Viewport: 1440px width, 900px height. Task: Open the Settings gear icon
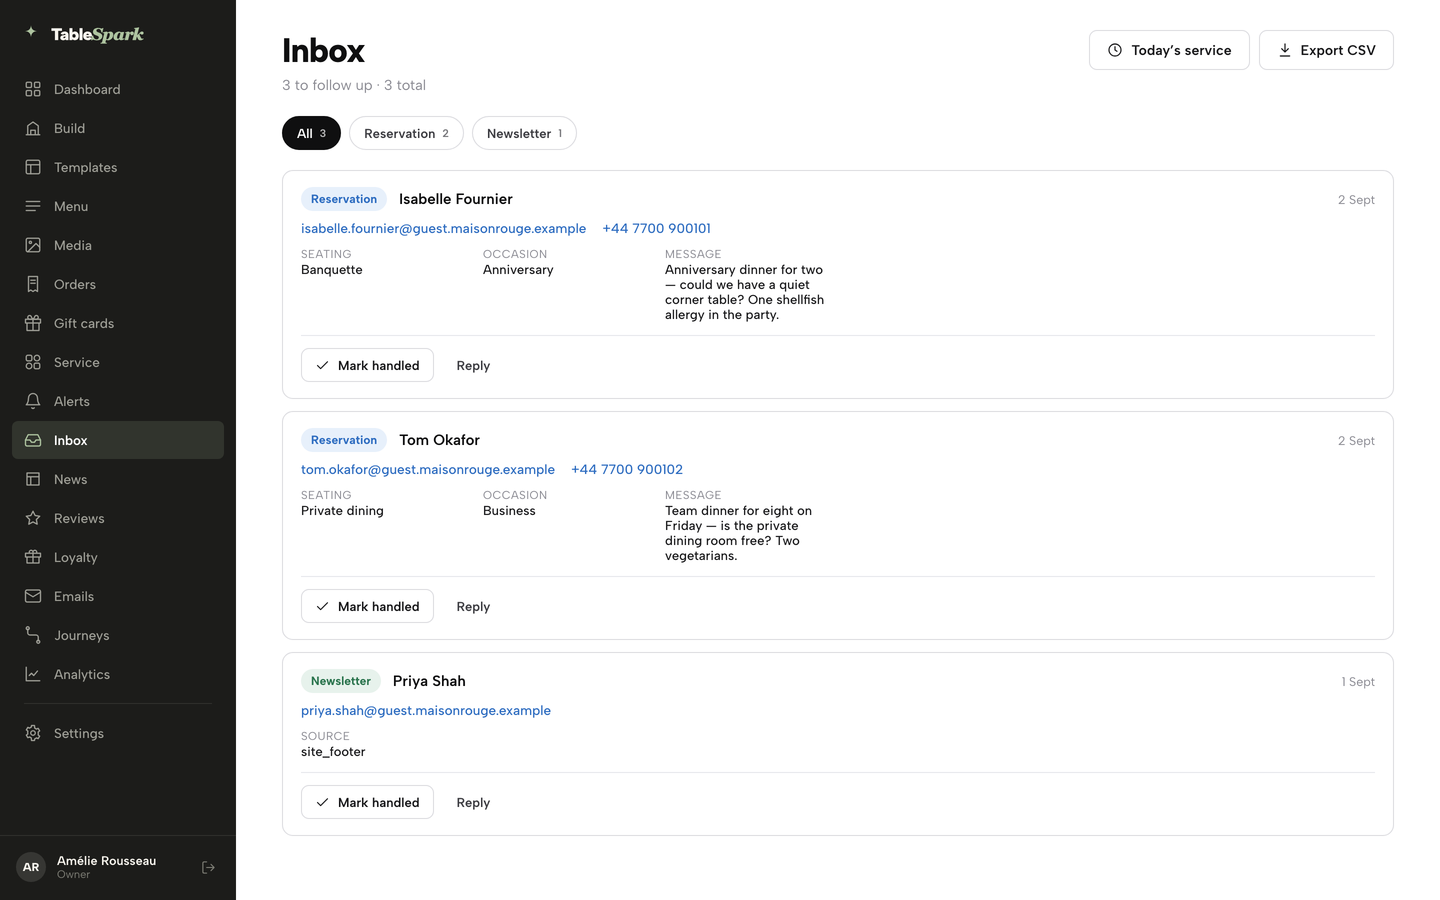click(x=33, y=733)
